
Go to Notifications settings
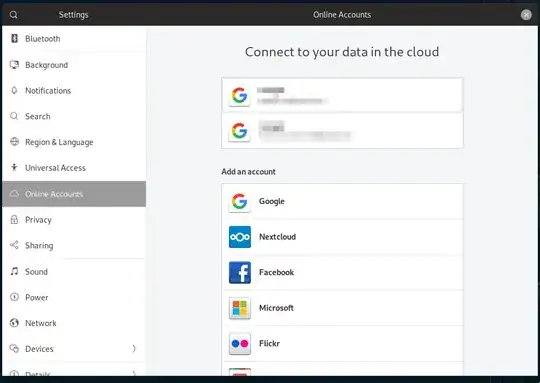click(x=74, y=91)
